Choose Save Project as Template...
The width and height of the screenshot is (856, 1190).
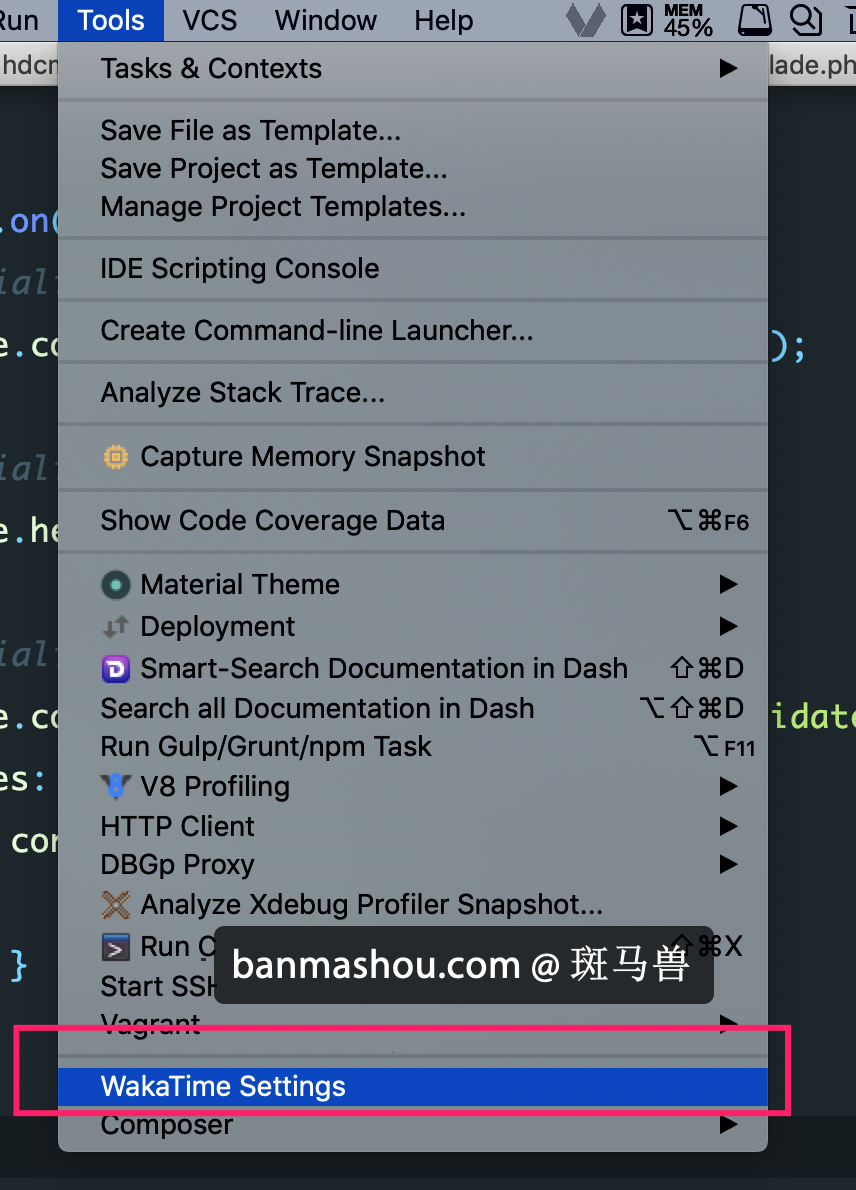[413, 168]
